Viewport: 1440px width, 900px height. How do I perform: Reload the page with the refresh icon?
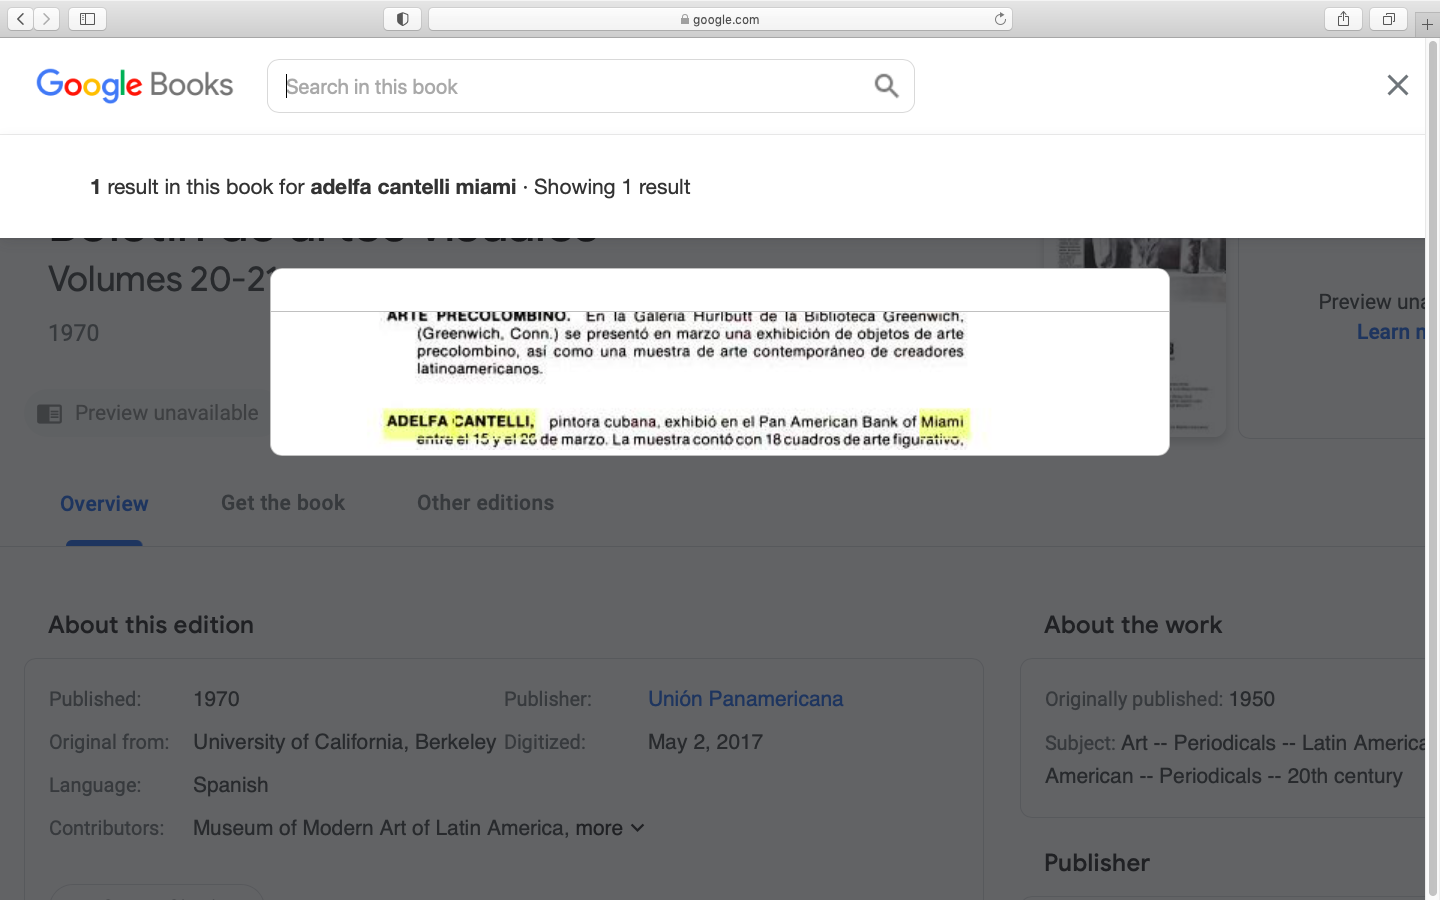[x=1000, y=19]
